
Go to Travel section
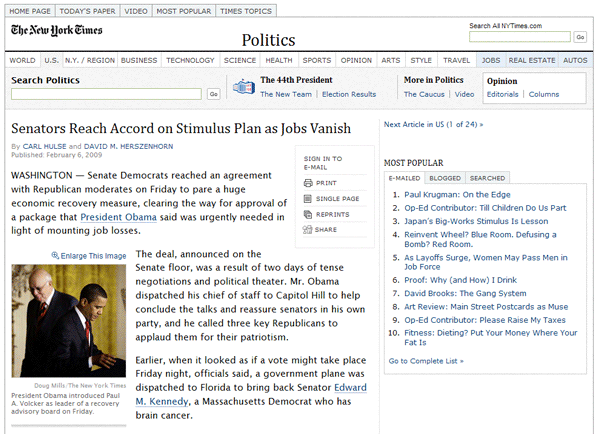(x=457, y=60)
